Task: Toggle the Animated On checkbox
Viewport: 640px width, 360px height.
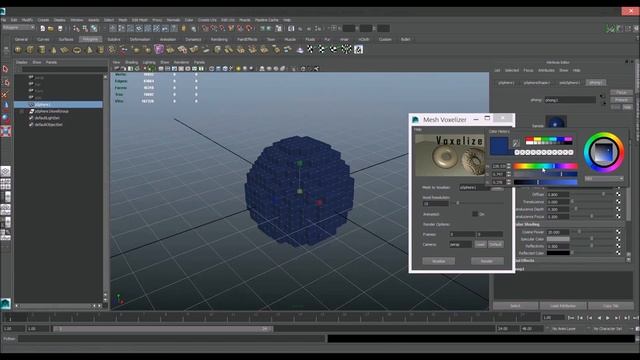Action: point(475,214)
